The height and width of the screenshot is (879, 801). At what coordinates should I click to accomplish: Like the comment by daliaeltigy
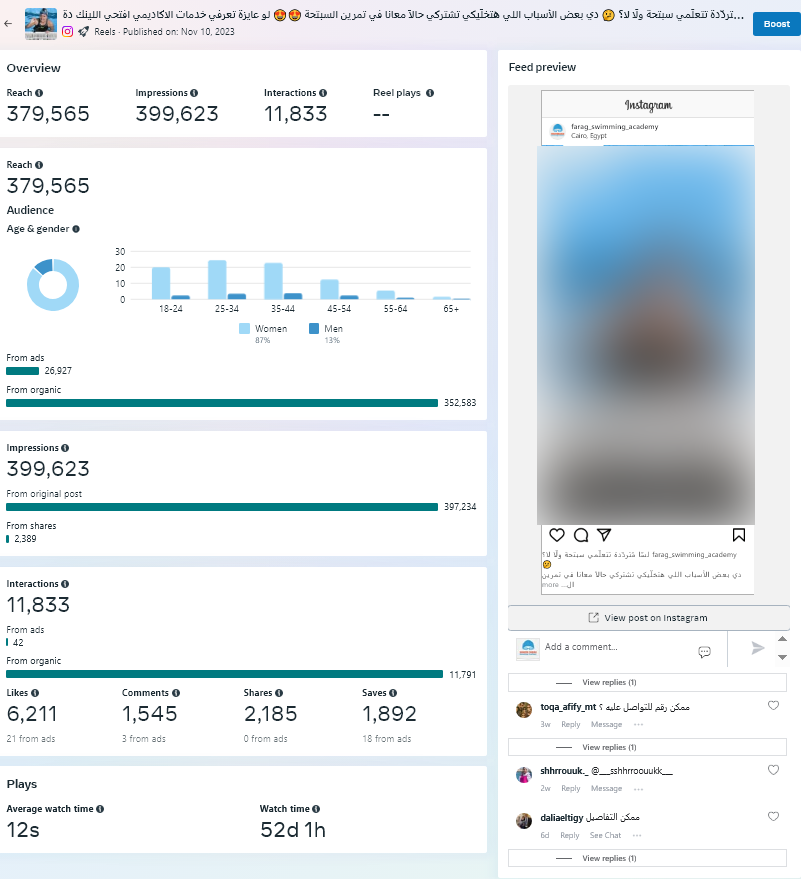click(x=773, y=817)
